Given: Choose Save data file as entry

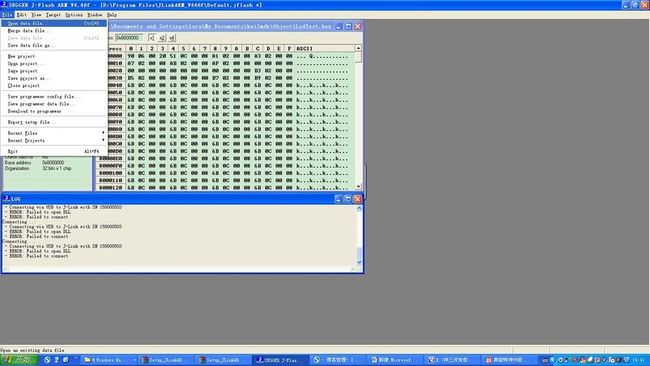Looking at the screenshot, I should click(54, 46).
